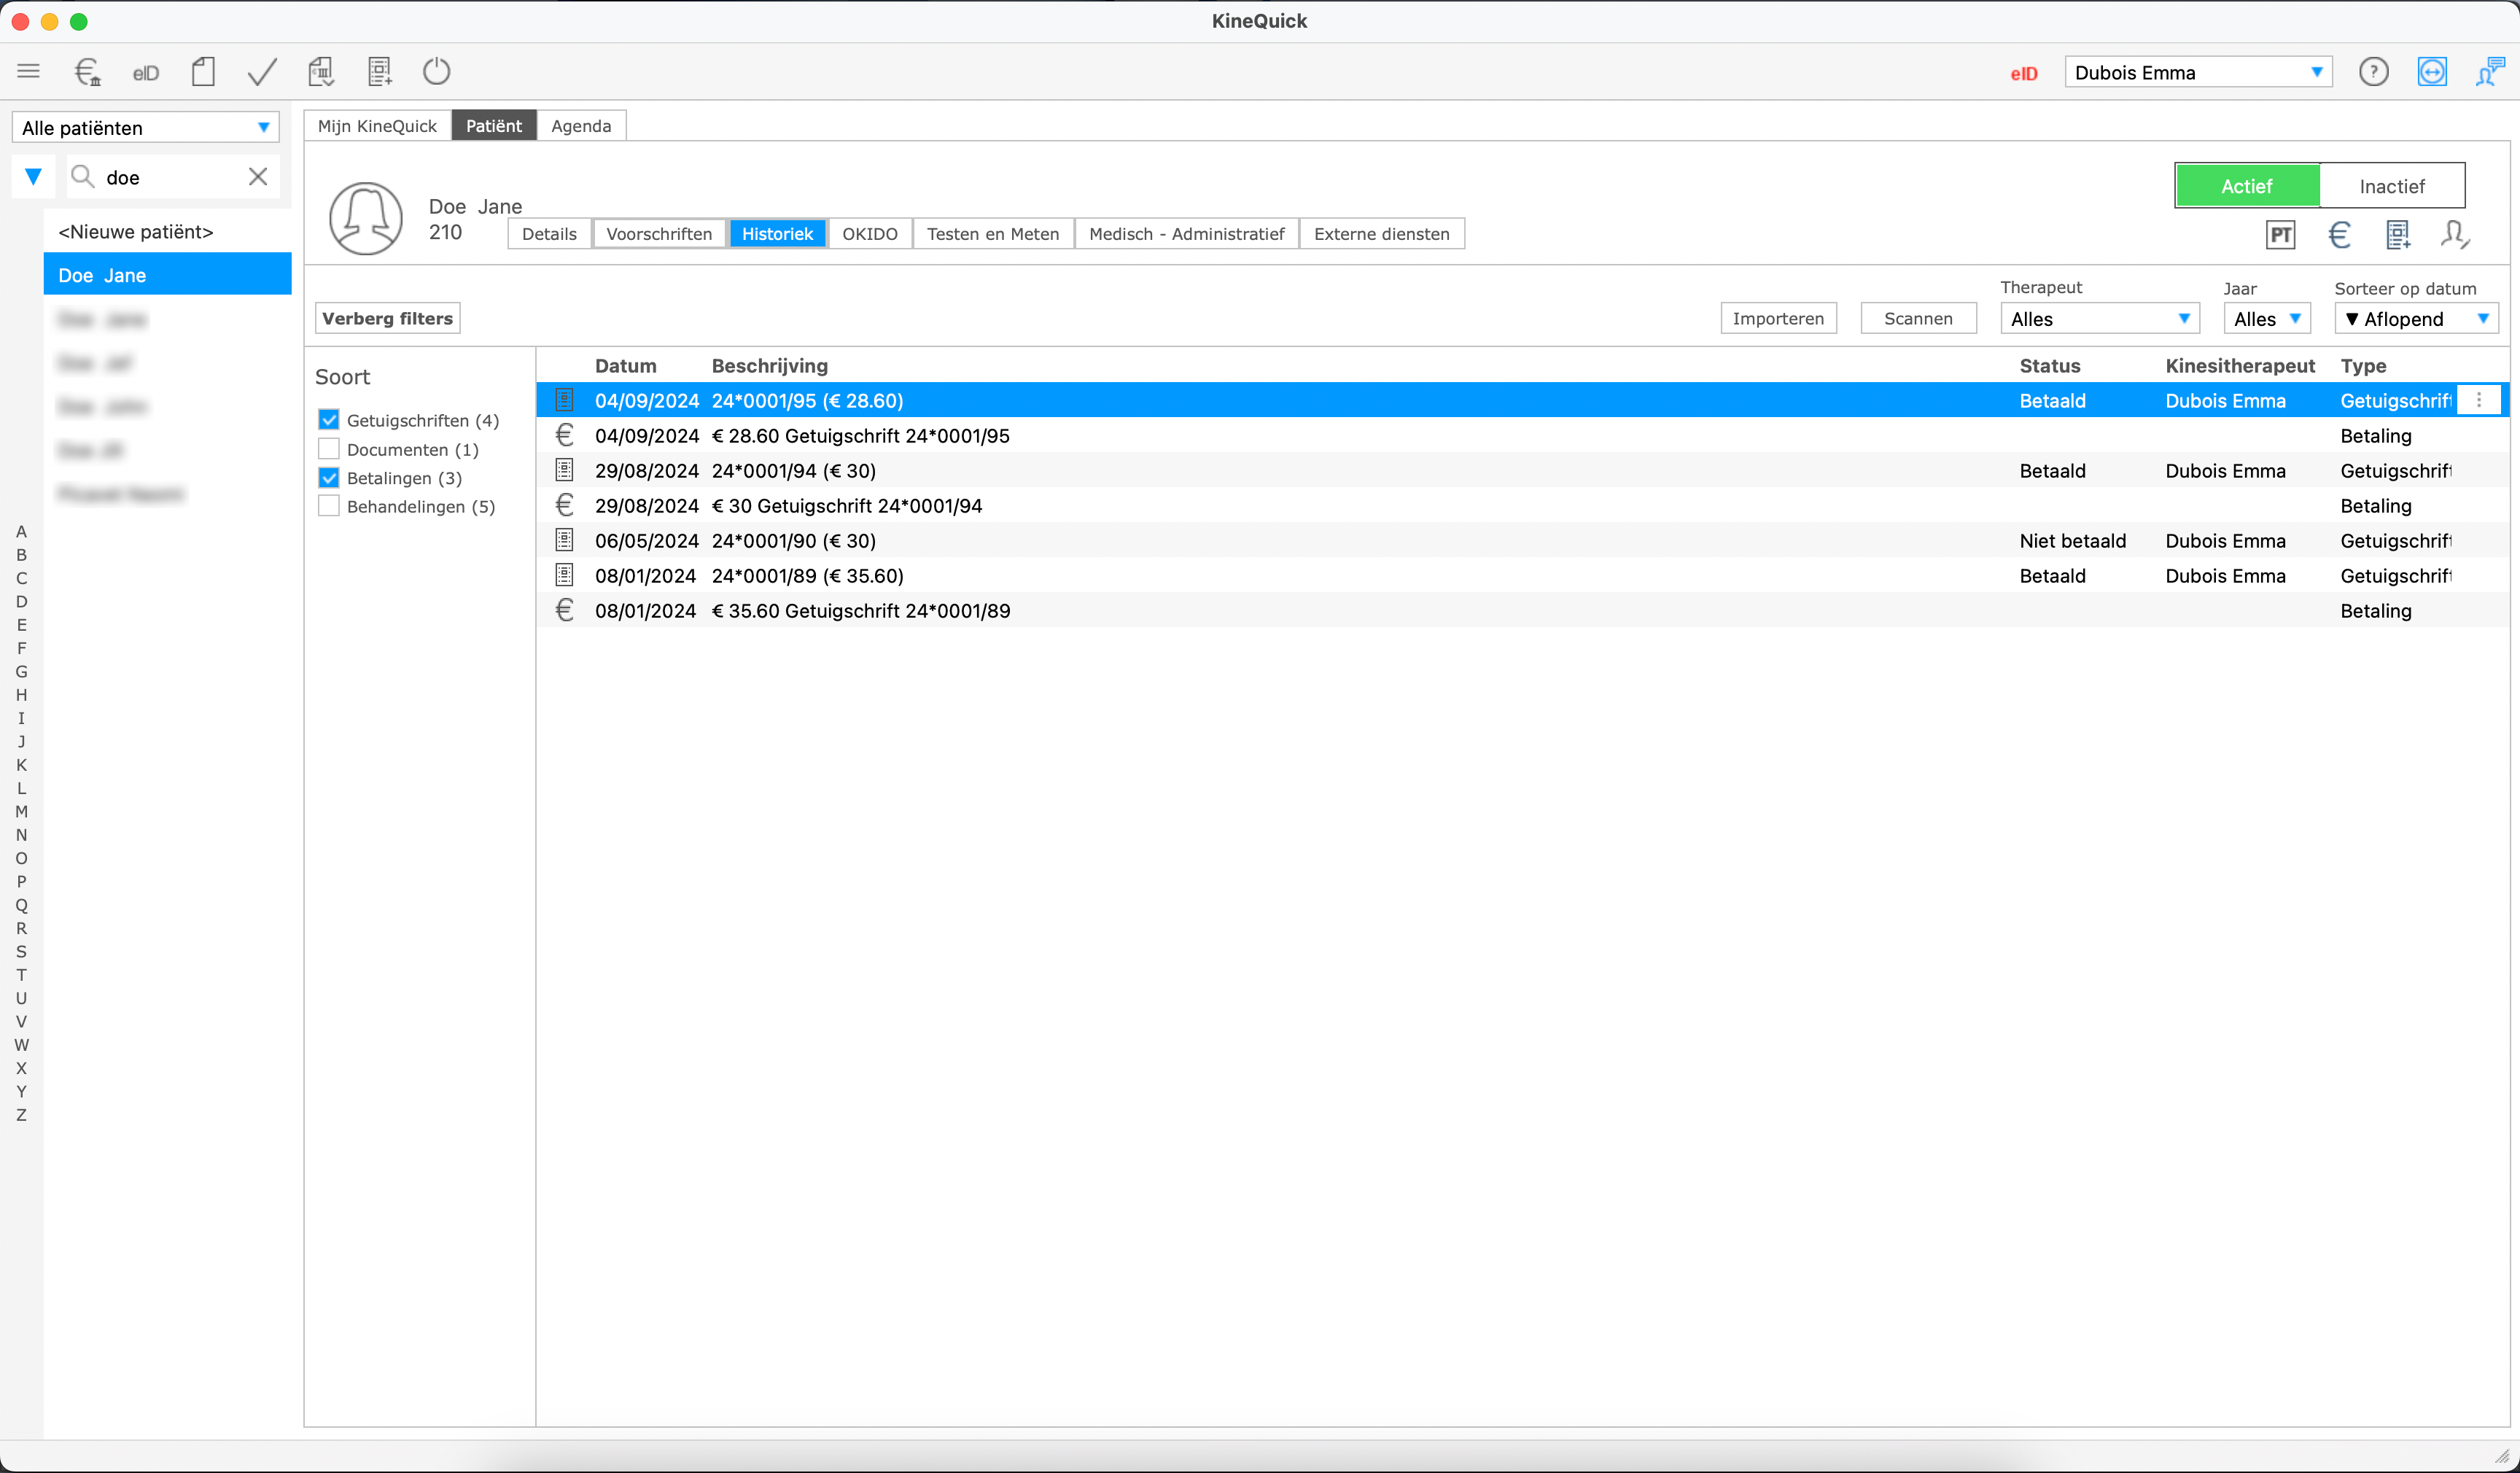Image resolution: width=2520 pixels, height=1473 pixels.
Task: Click the stethoscope icon in patient header
Action: tap(2455, 235)
